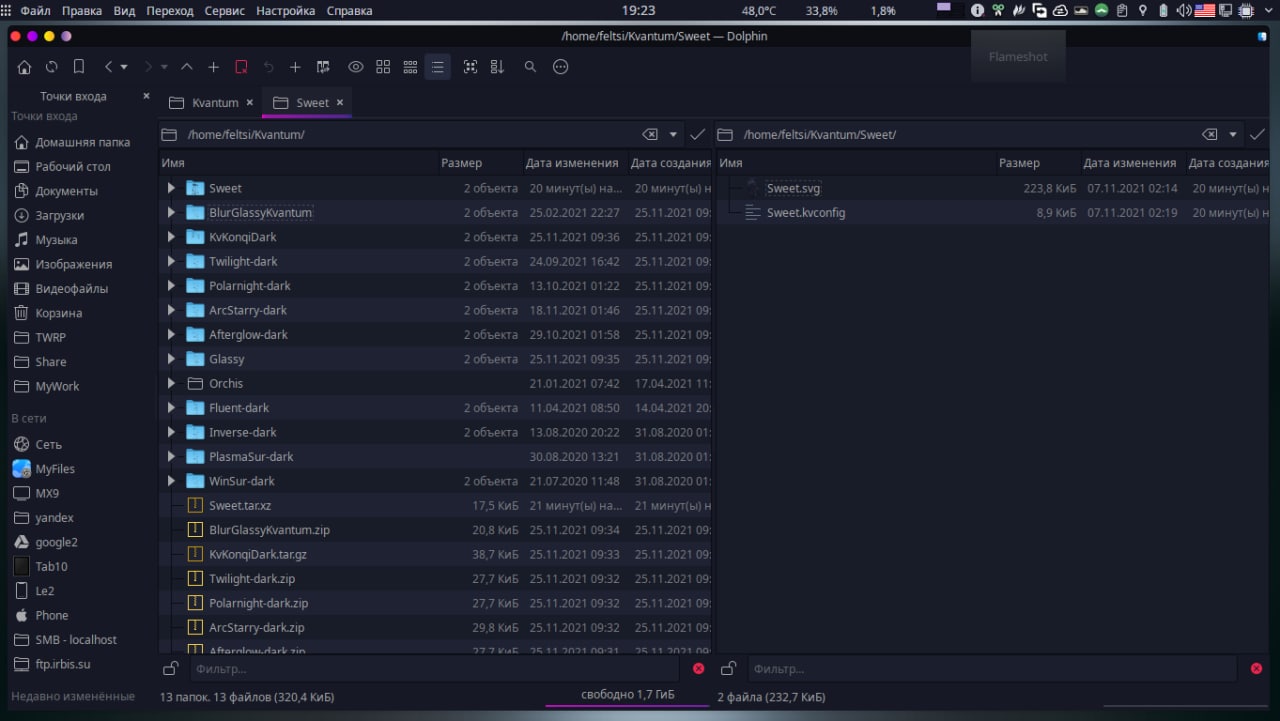Screen dimensions: 1280x721
Task: Open the battery indicator in system tray
Action: [1163, 11]
